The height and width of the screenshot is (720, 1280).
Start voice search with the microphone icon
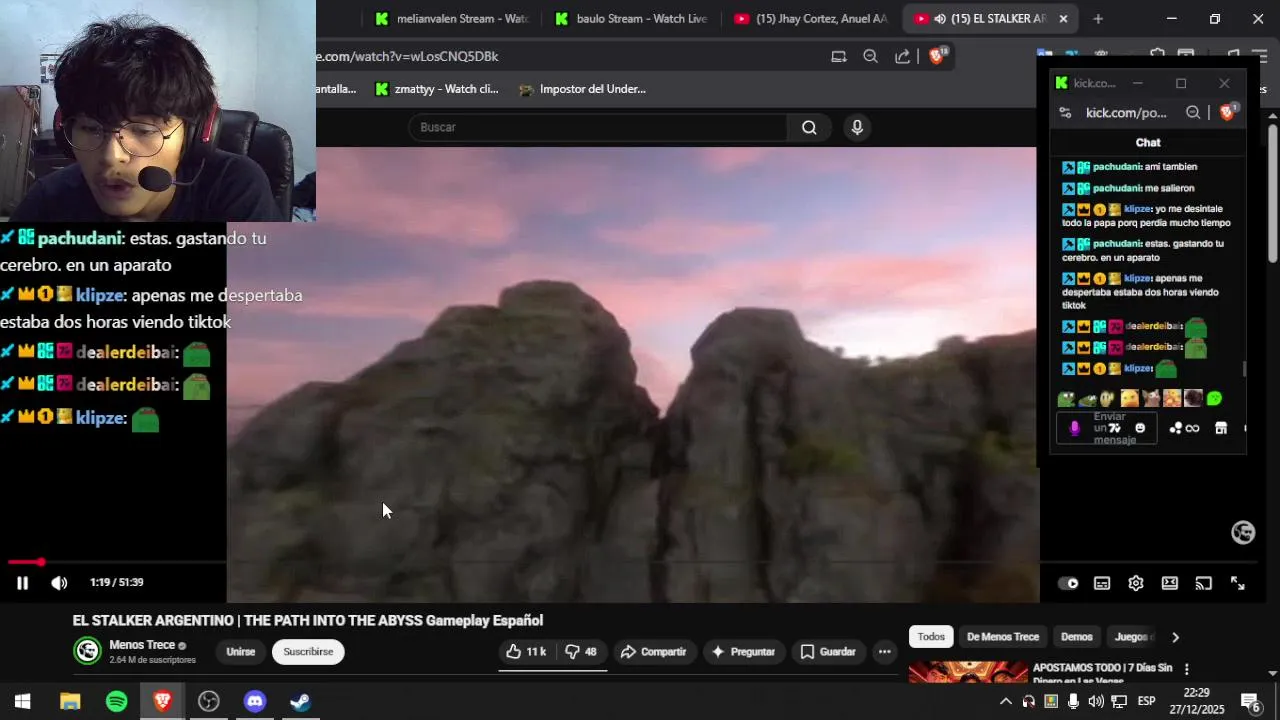point(857,127)
